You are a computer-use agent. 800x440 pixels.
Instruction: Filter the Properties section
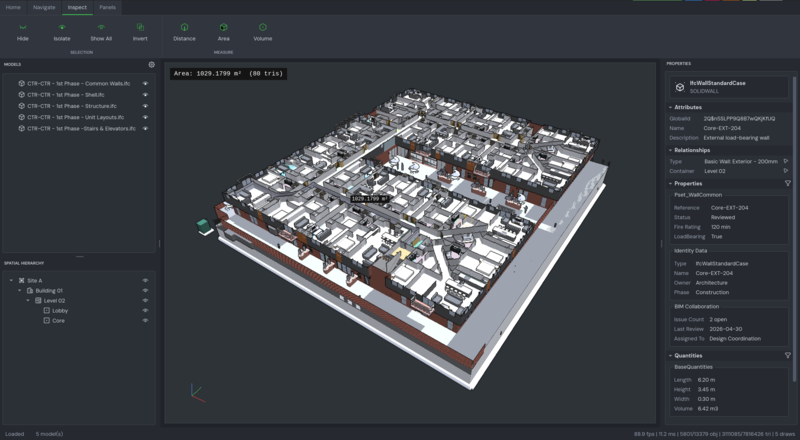click(x=787, y=183)
